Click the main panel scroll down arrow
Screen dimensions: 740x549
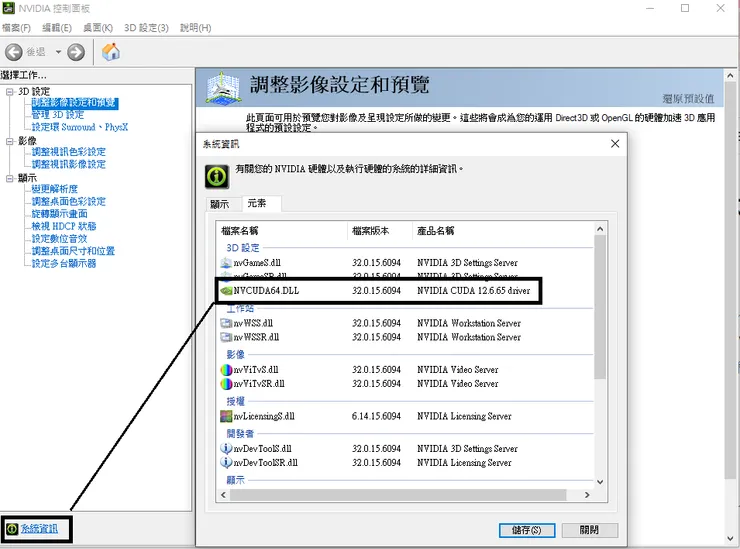[730, 539]
